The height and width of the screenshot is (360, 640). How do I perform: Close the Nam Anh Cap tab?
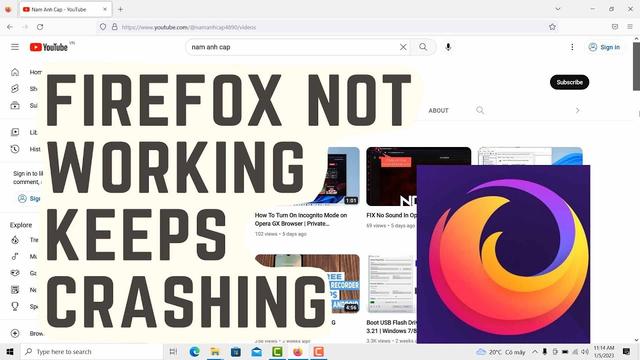[105, 9]
